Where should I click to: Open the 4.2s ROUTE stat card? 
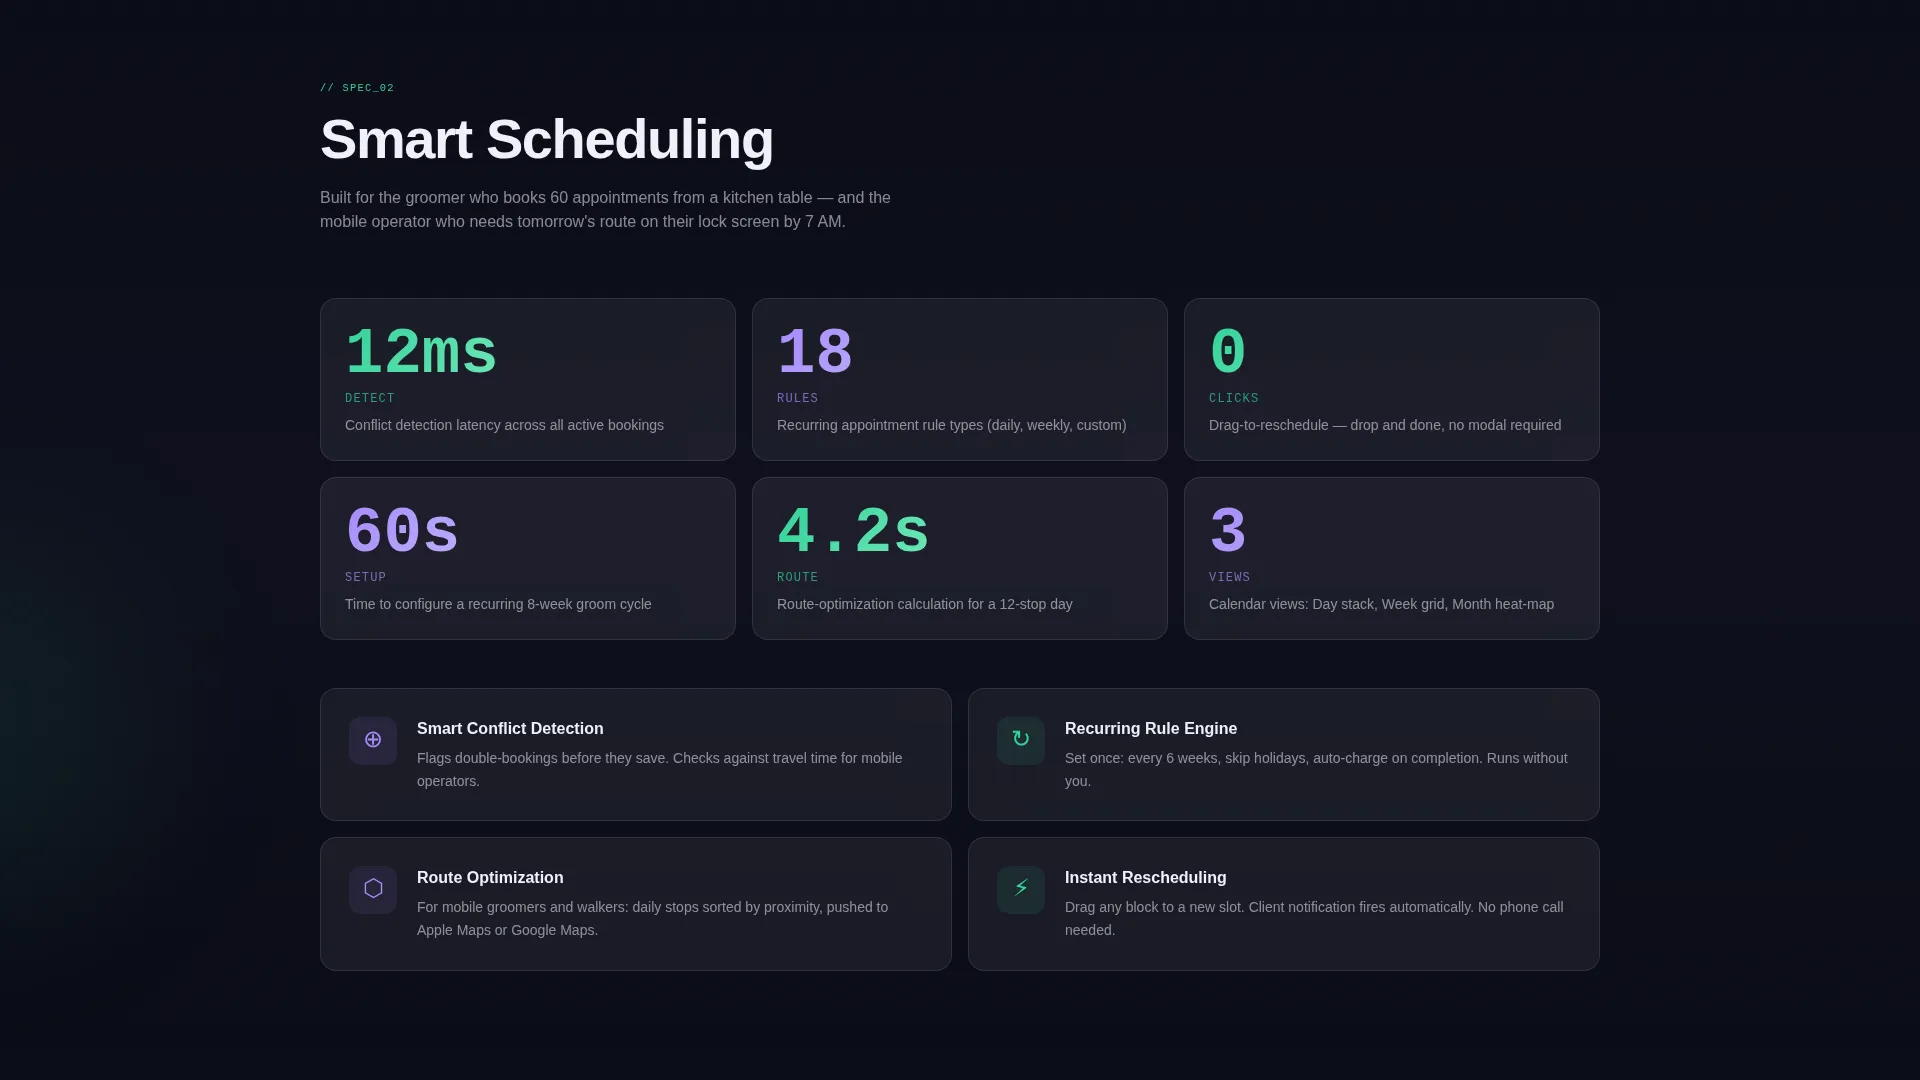click(960, 558)
